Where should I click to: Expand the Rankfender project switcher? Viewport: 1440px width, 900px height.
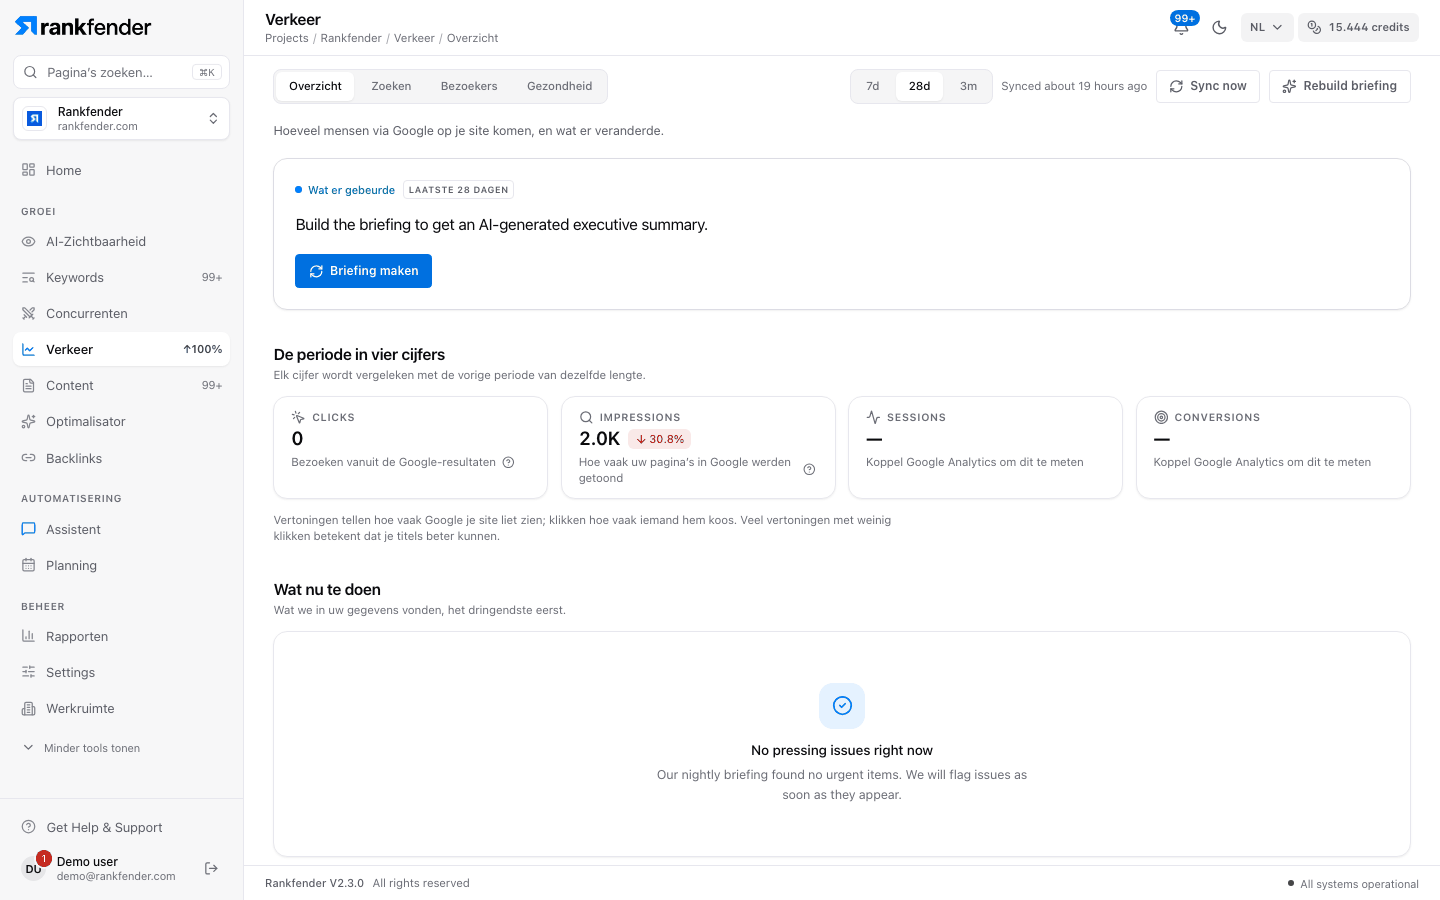click(x=121, y=119)
